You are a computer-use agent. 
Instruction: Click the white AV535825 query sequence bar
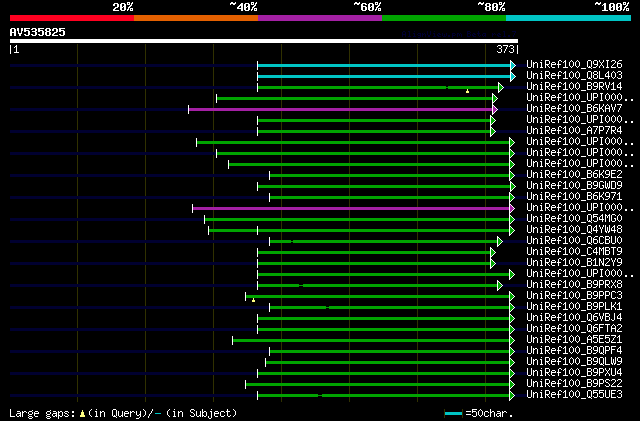264,41
